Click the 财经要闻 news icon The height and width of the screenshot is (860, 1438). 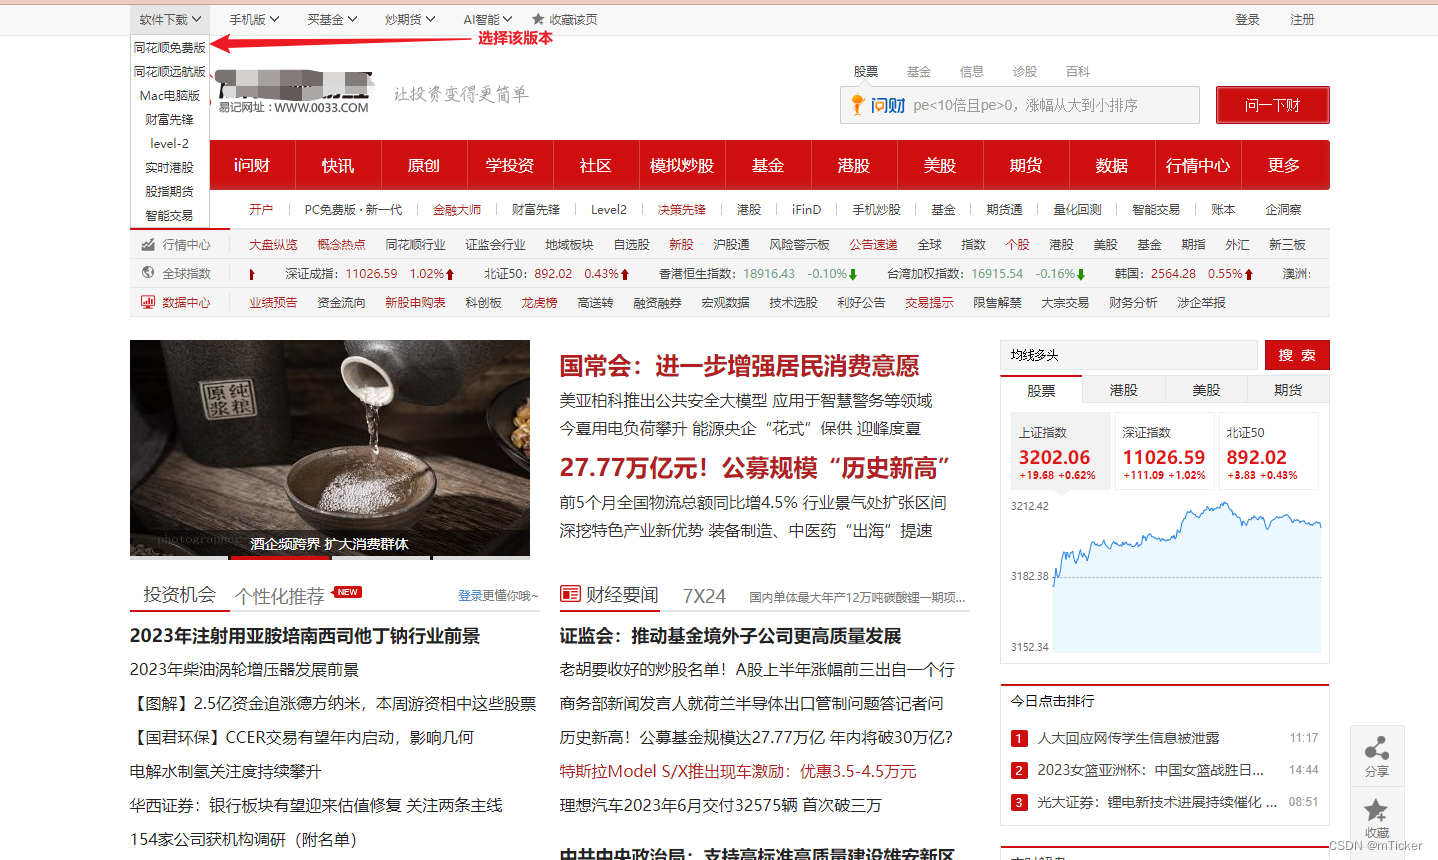(570, 594)
